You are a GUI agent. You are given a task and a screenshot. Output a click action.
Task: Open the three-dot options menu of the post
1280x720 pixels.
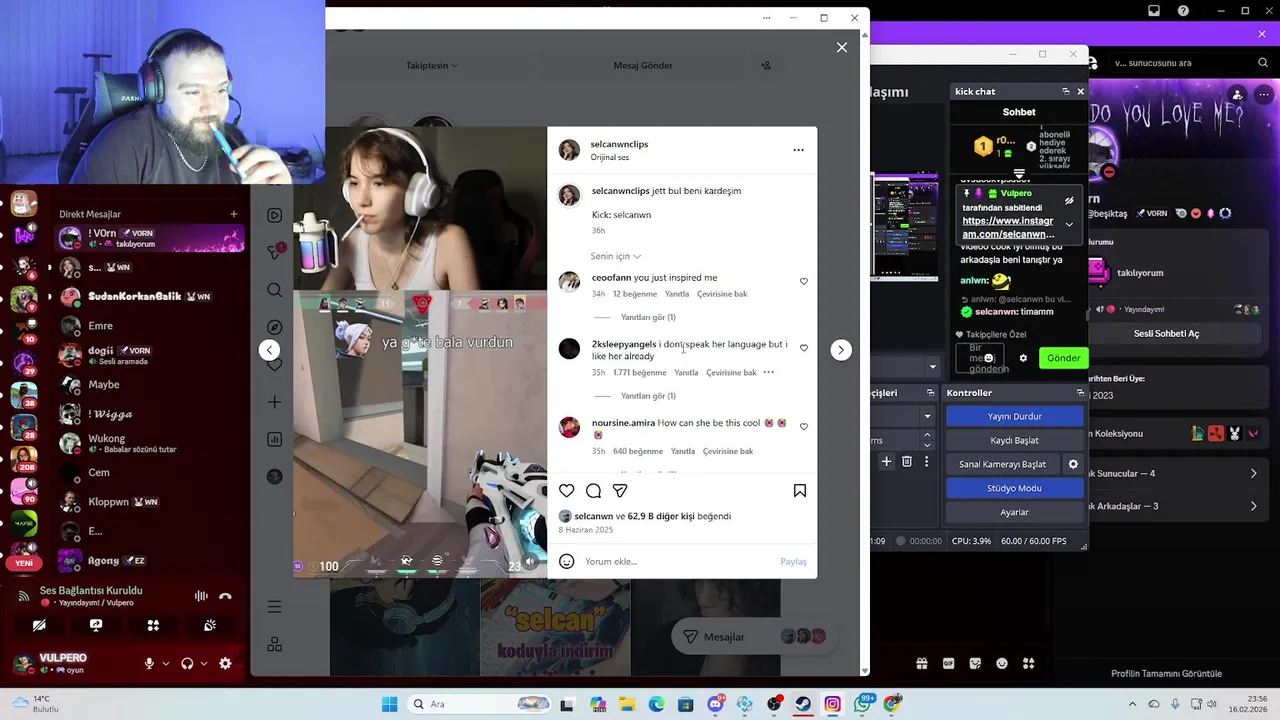click(x=798, y=150)
